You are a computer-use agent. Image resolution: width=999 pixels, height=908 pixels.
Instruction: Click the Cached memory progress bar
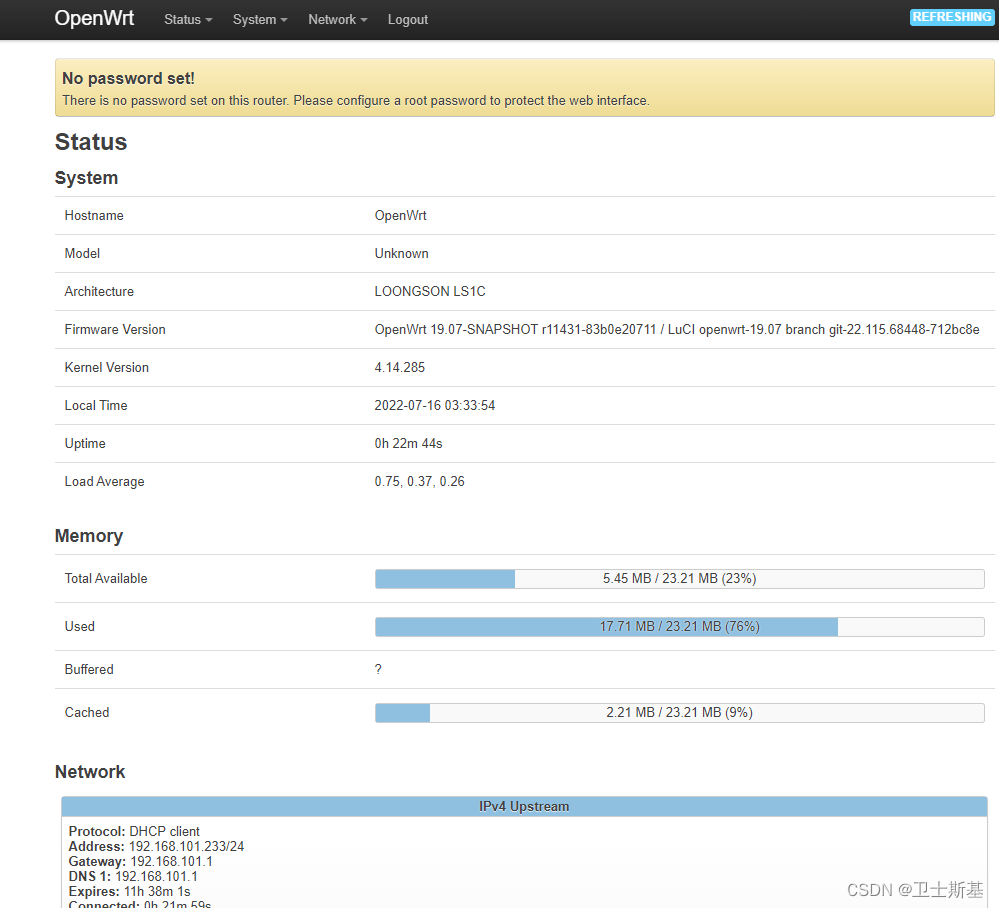tap(679, 712)
